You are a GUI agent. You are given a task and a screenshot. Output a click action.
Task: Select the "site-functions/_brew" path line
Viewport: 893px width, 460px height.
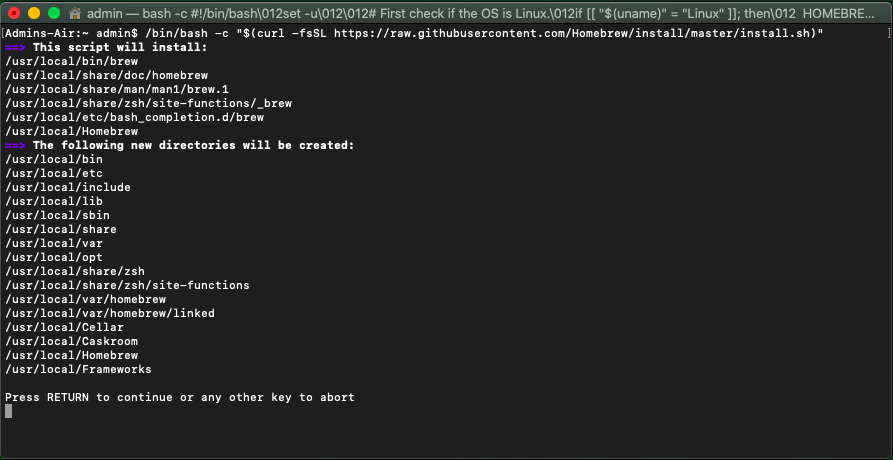(148, 103)
